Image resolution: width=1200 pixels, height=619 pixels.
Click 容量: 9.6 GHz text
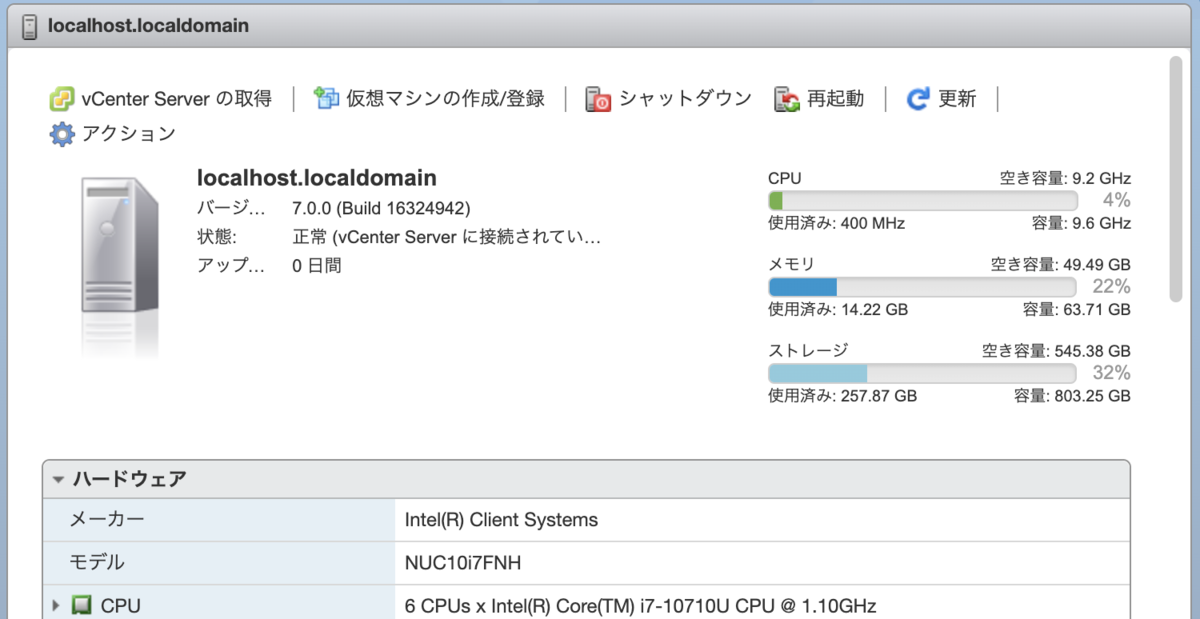1081,223
